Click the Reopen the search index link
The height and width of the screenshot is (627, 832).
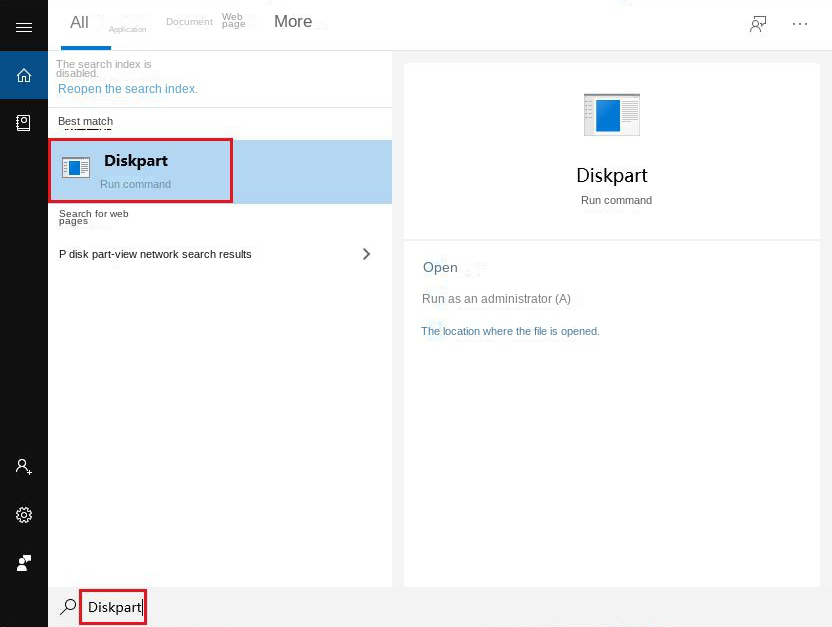(127, 89)
